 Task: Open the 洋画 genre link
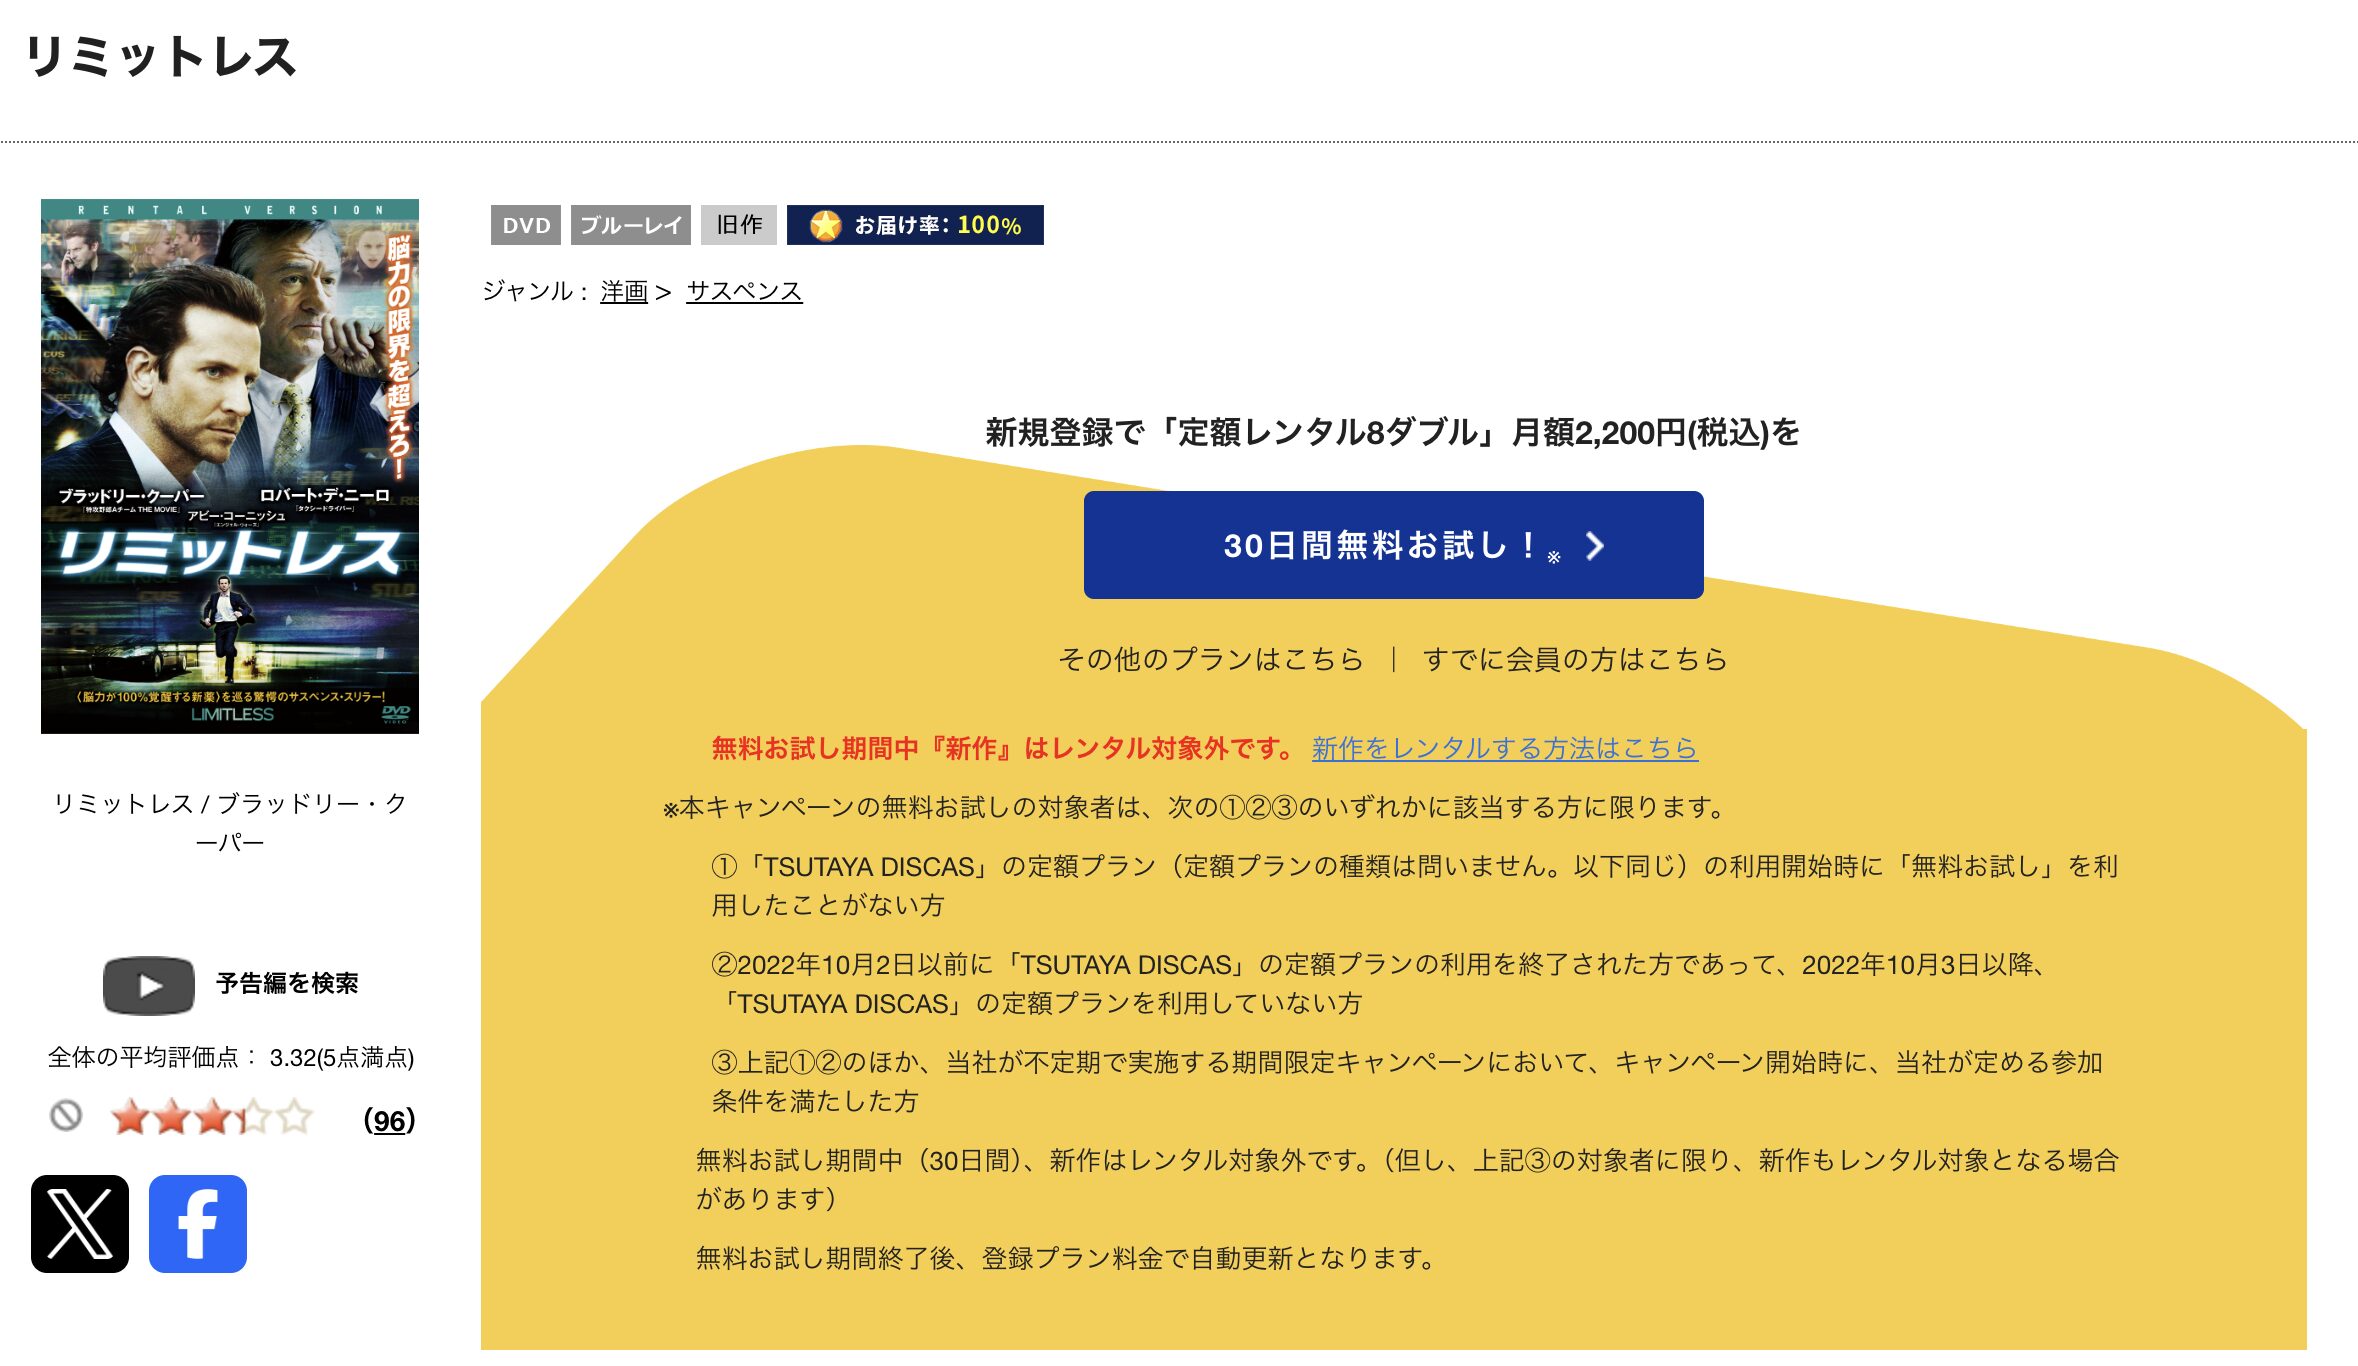click(624, 291)
